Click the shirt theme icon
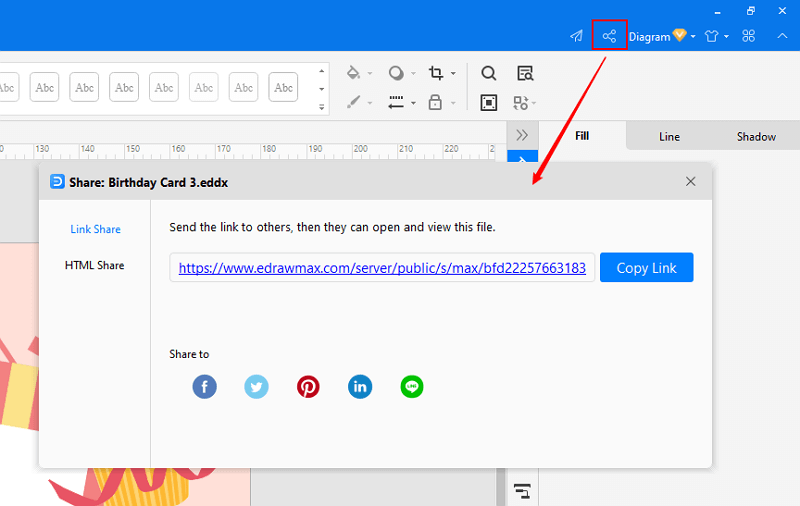Image resolution: width=800 pixels, height=506 pixels. click(711, 36)
